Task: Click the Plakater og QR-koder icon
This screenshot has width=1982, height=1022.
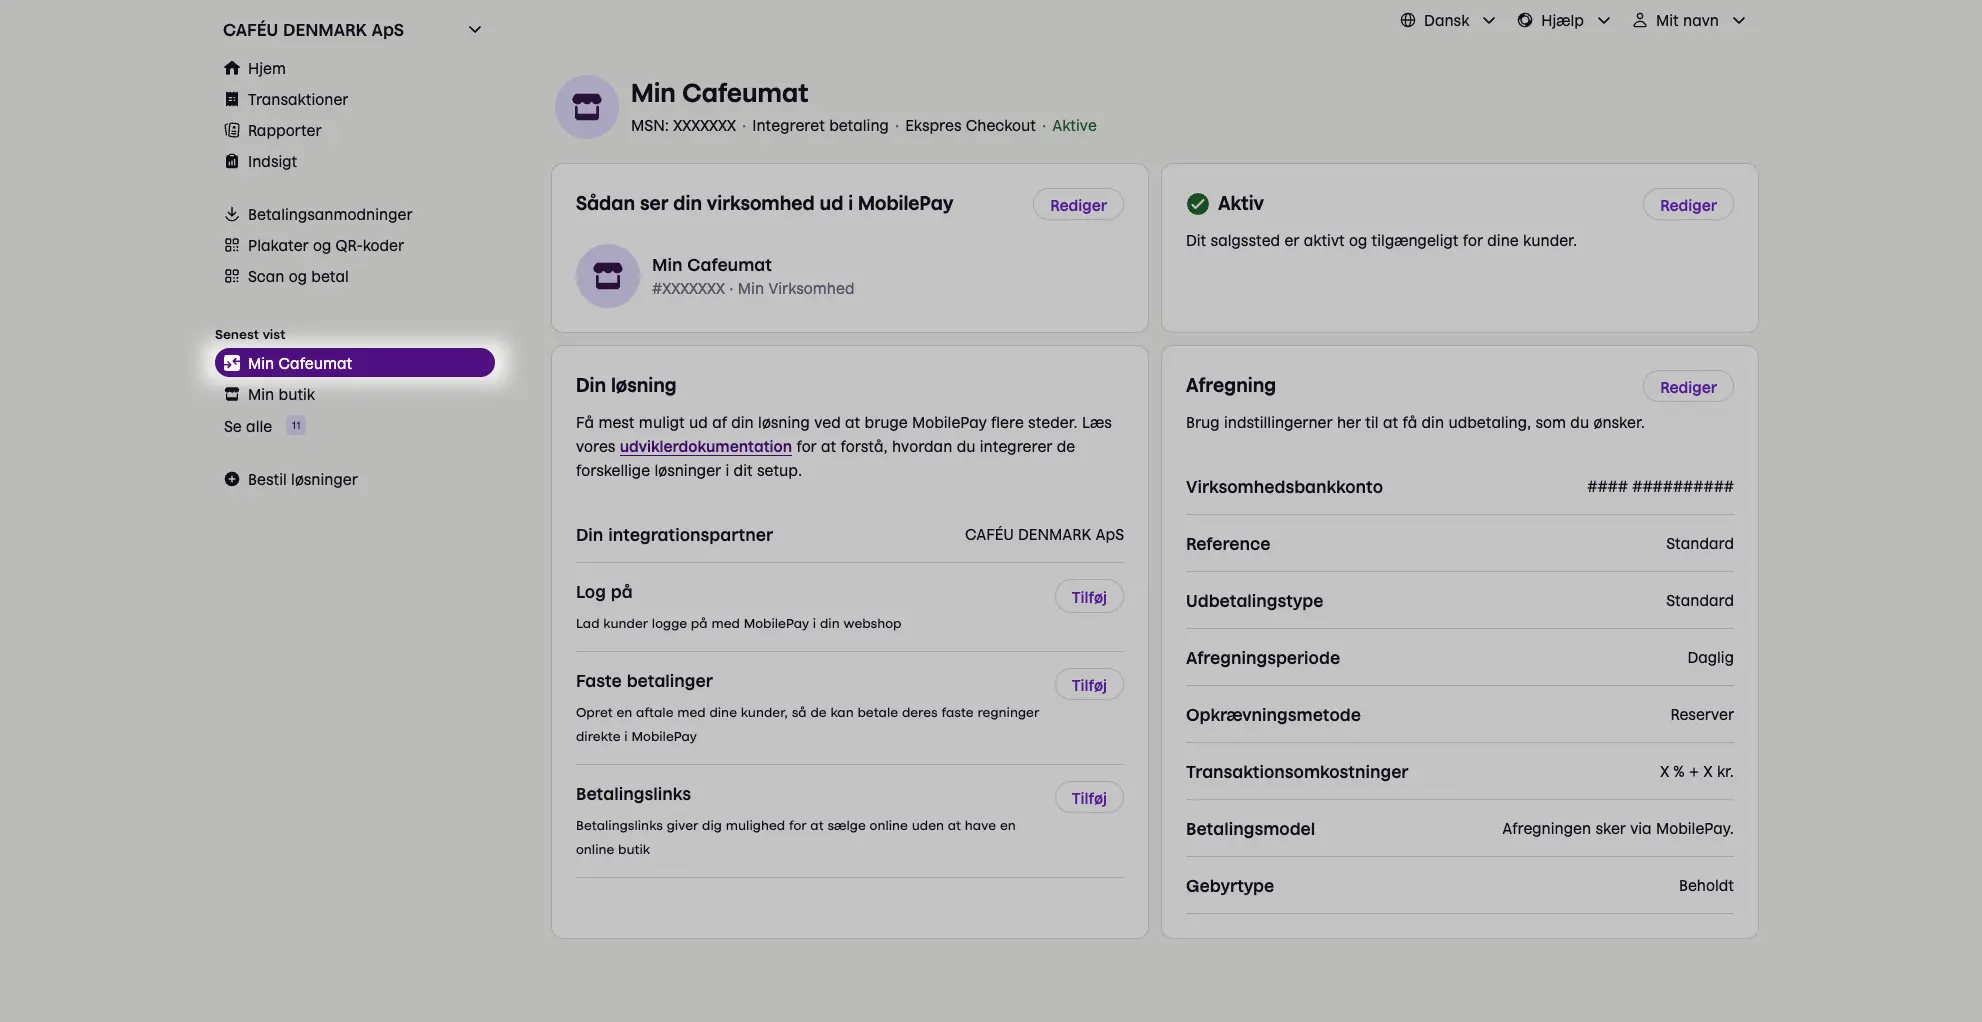Action: tap(232, 245)
